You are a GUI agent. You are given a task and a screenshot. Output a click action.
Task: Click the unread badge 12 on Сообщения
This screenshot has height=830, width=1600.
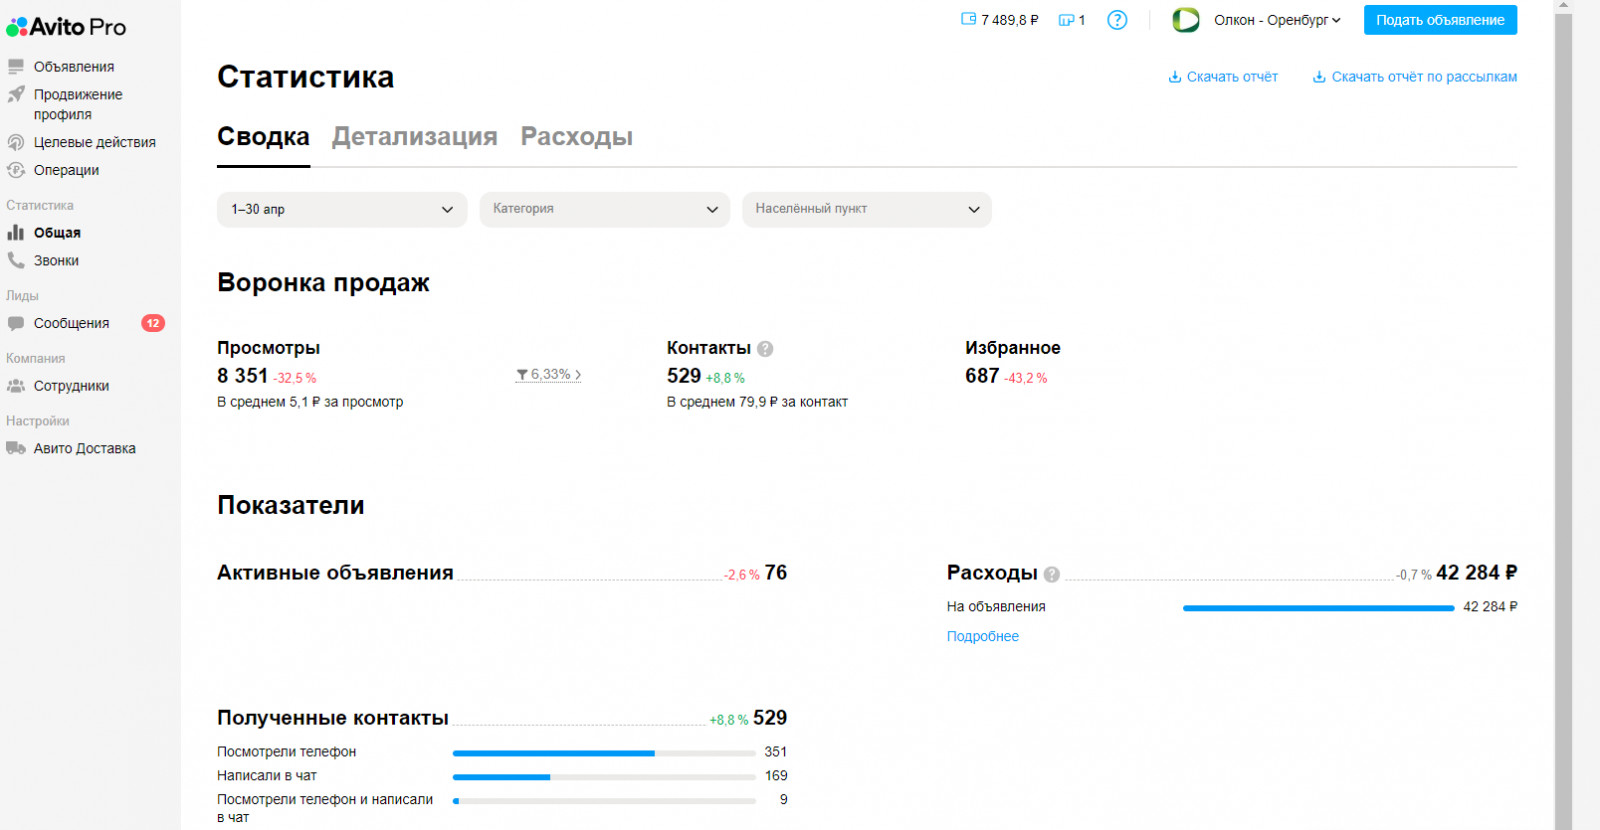(153, 323)
